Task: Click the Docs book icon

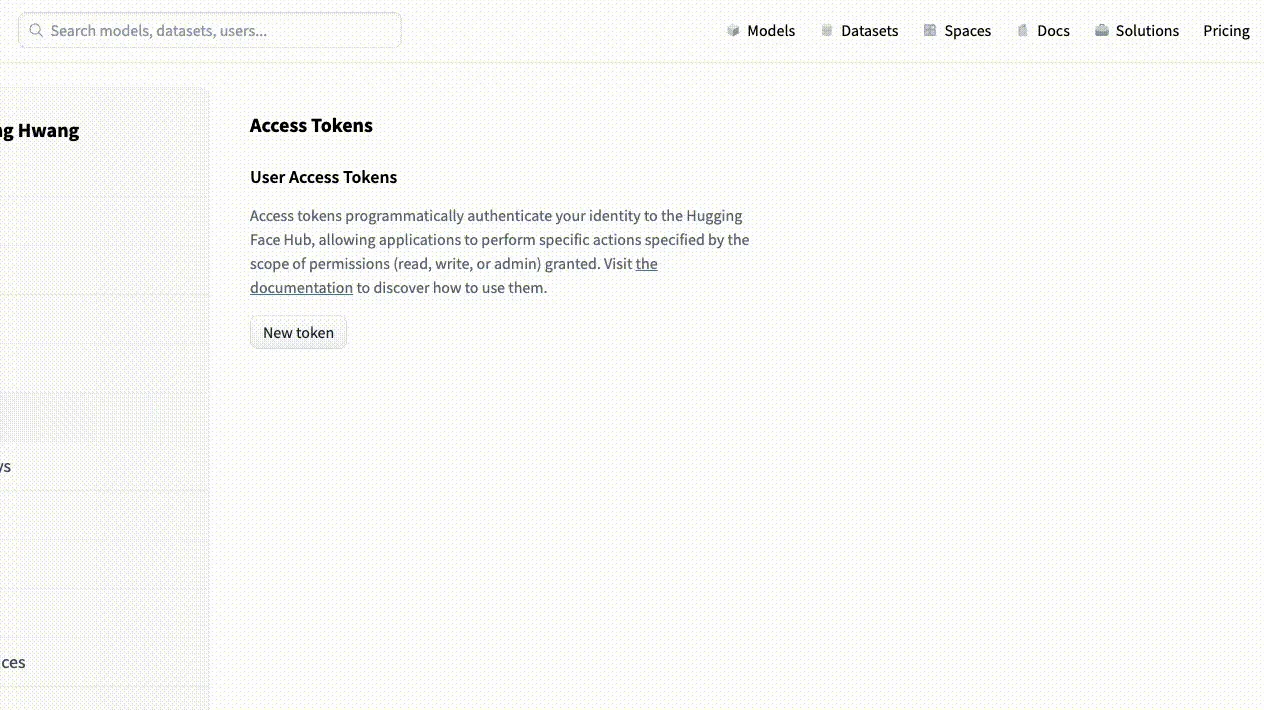Action: click(1022, 31)
